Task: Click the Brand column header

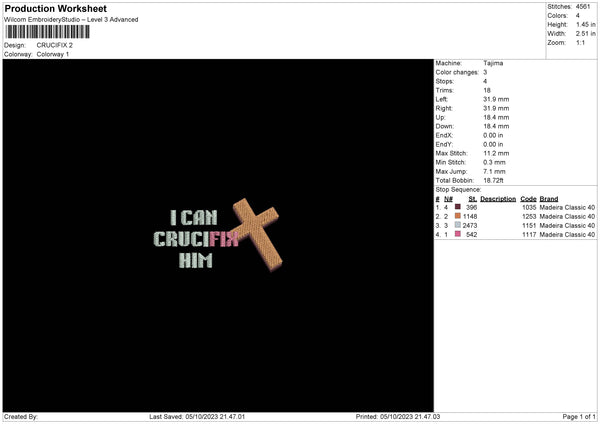Action: 549,199
